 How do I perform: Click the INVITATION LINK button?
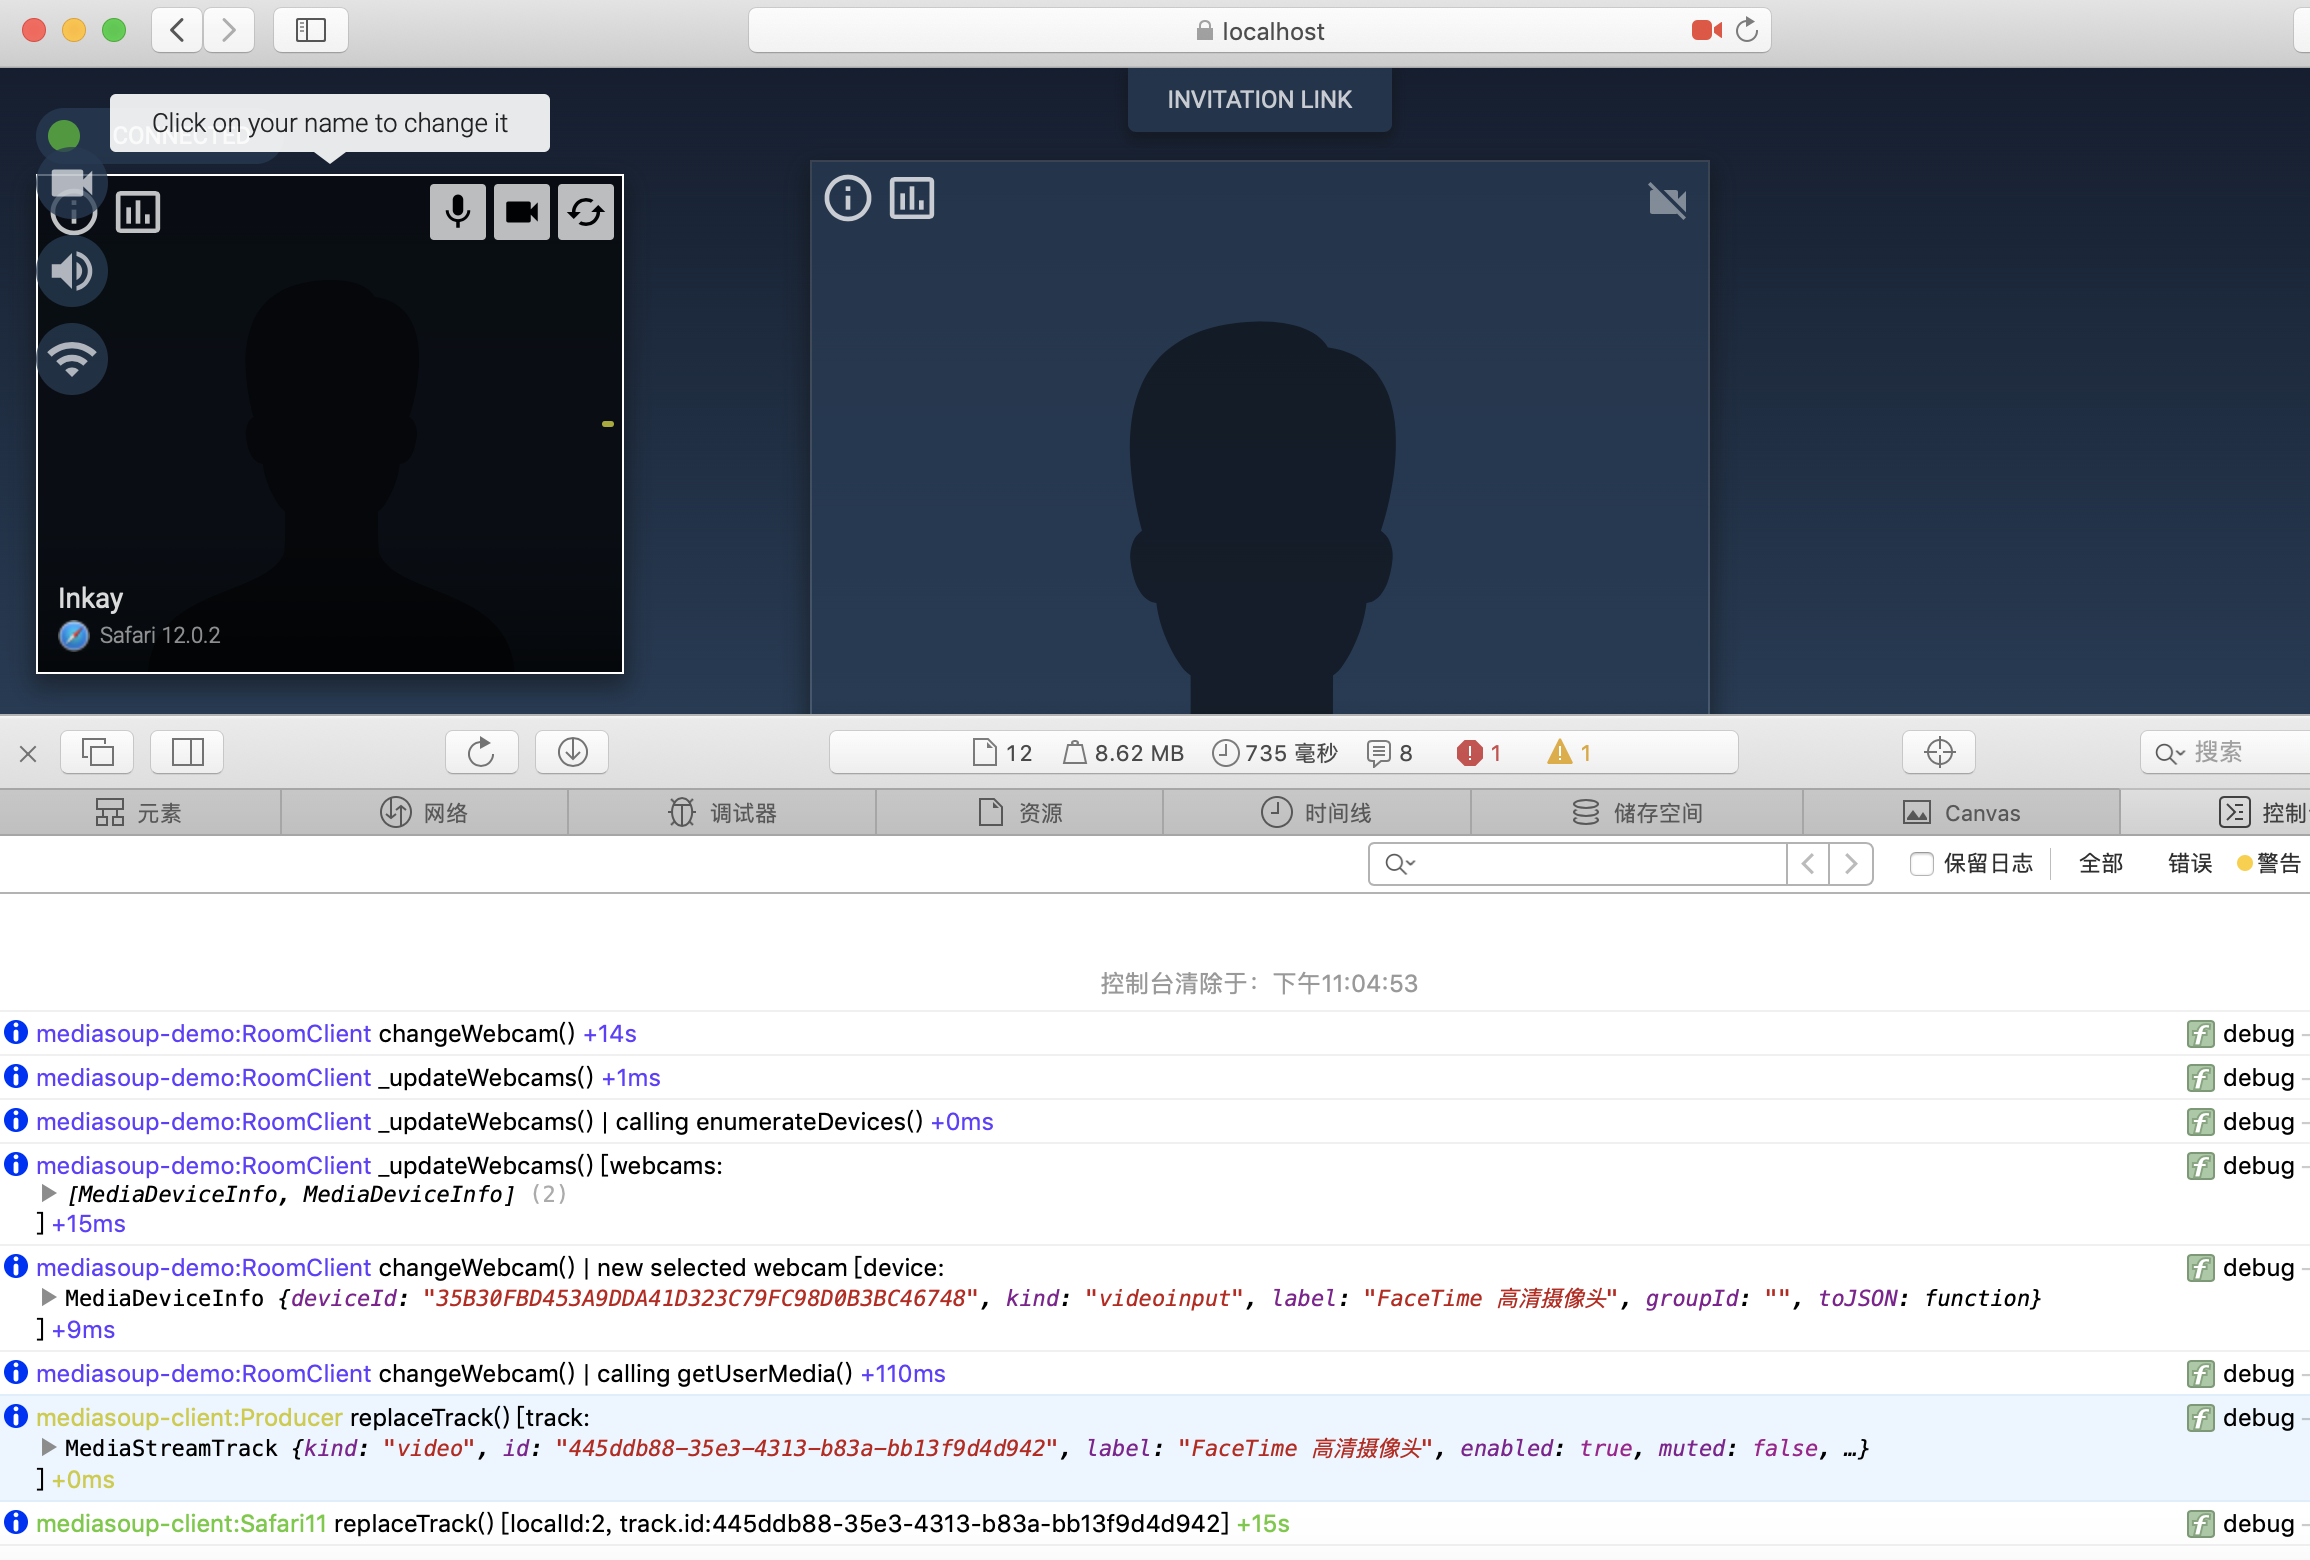pyautogui.click(x=1259, y=99)
